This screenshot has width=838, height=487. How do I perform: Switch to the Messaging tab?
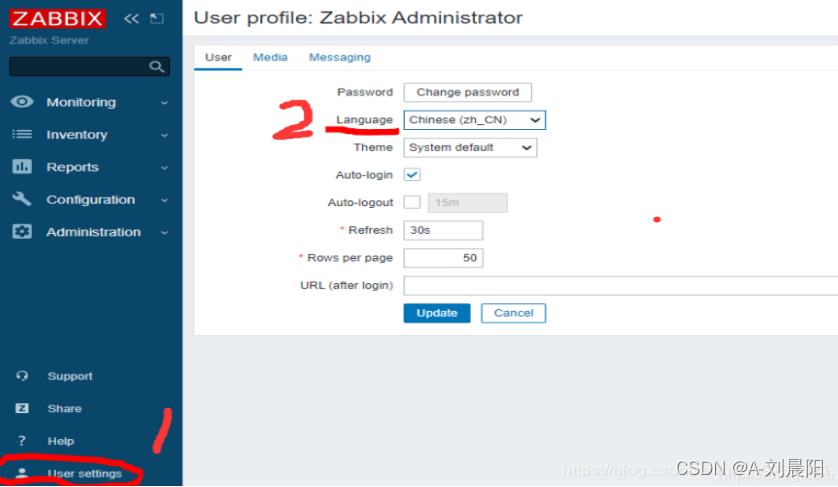(x=339, y=57)
